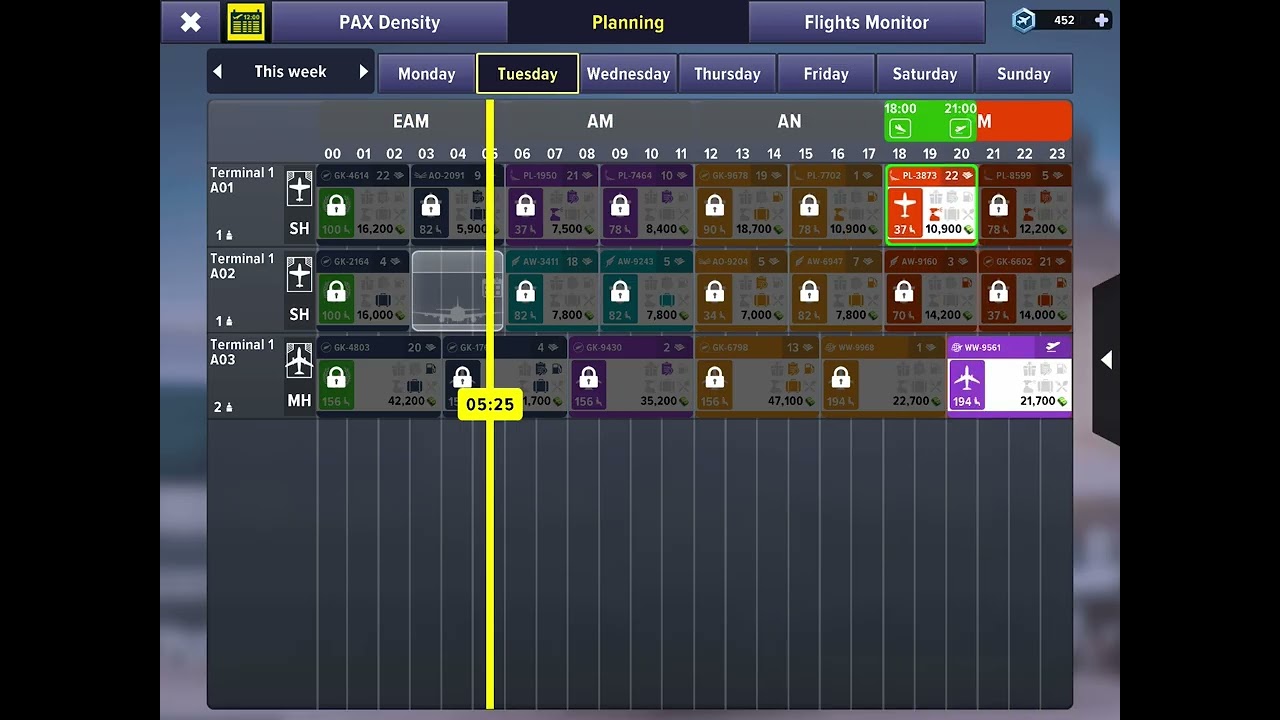Click the departure icon in WW-9561 header
Screen dimensions: 1280x720
pyautogui.click(x=1052, y=347)
